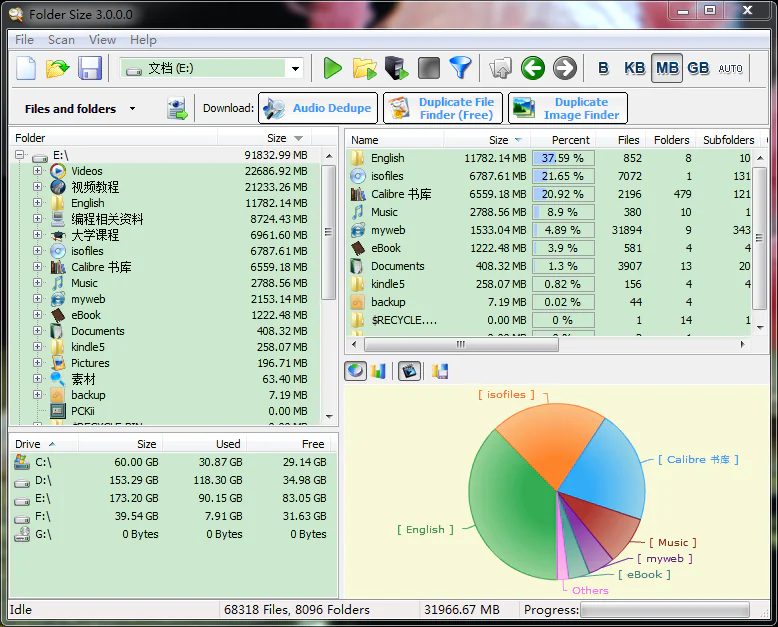
Task: Click the save chart icon
Action: pyautogui.click(x=440, y=371)
